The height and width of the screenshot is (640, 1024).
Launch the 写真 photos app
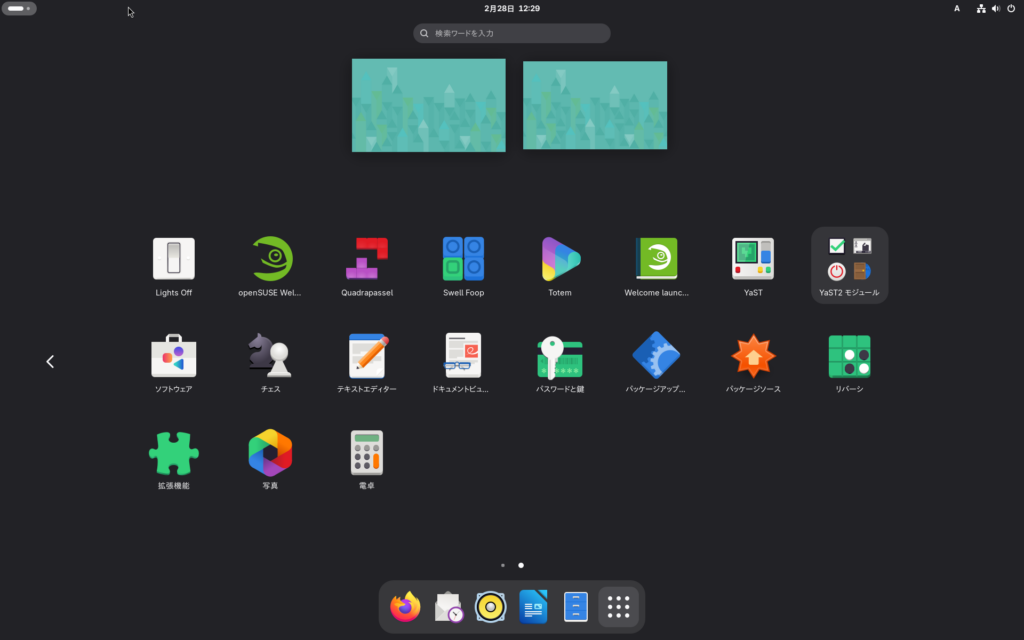pyautogui.click(x=270, y=452)
